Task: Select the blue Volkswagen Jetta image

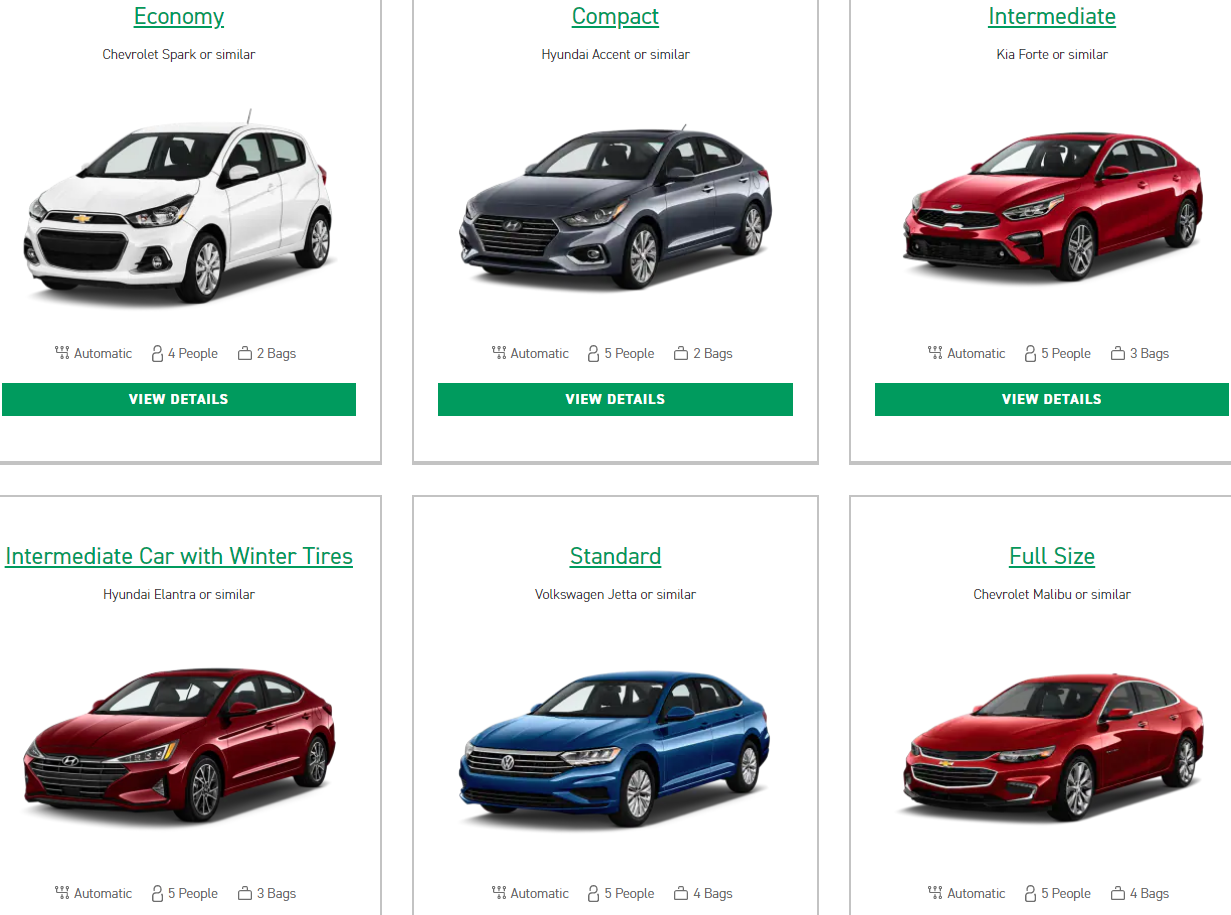Action: [615, 748]
